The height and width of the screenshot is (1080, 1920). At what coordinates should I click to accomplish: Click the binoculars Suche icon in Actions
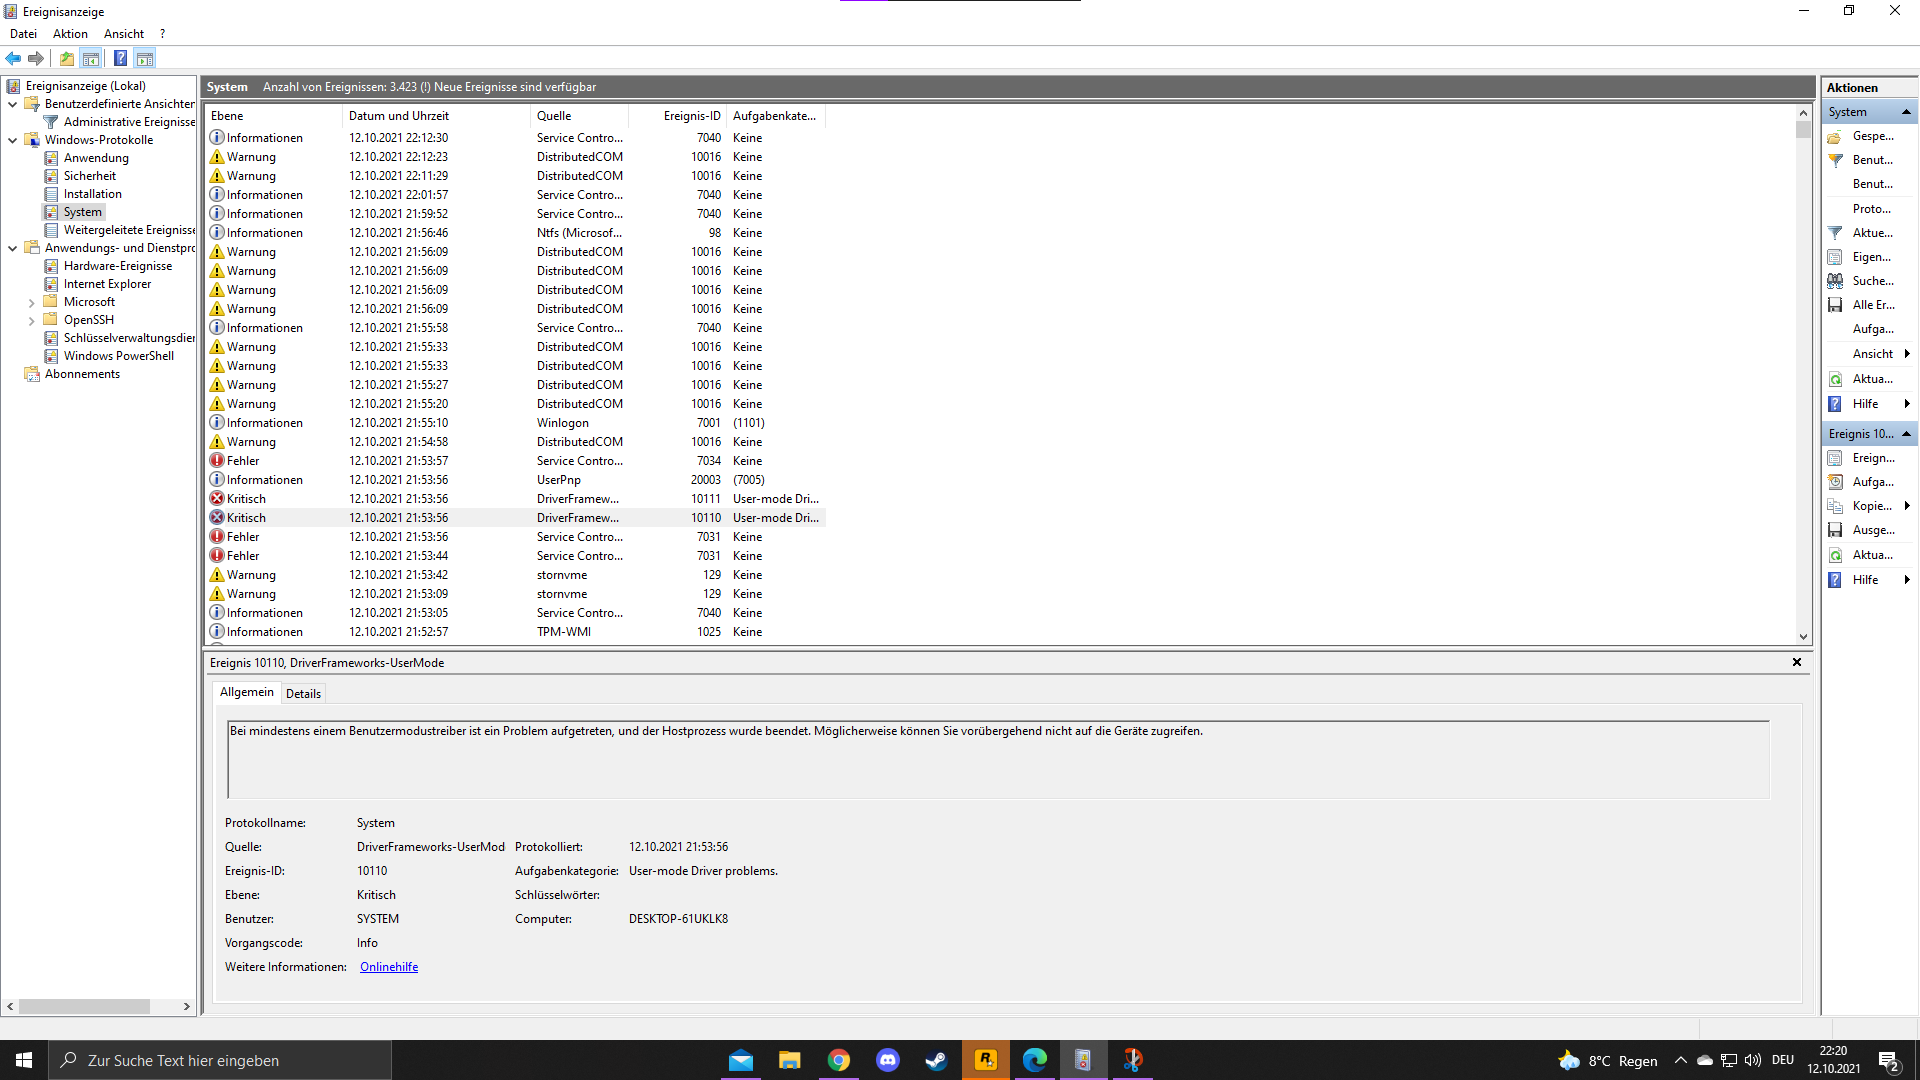pos(1835,281)
